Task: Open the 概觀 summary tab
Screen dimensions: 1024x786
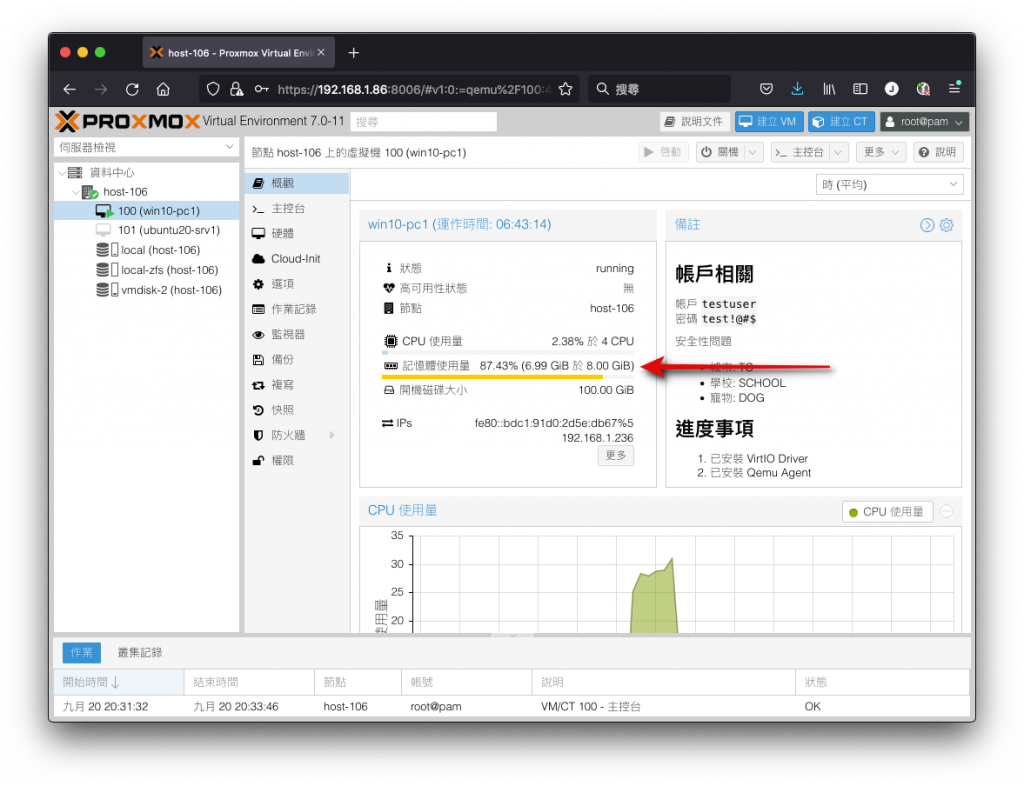Action: (x=297, y=183)
